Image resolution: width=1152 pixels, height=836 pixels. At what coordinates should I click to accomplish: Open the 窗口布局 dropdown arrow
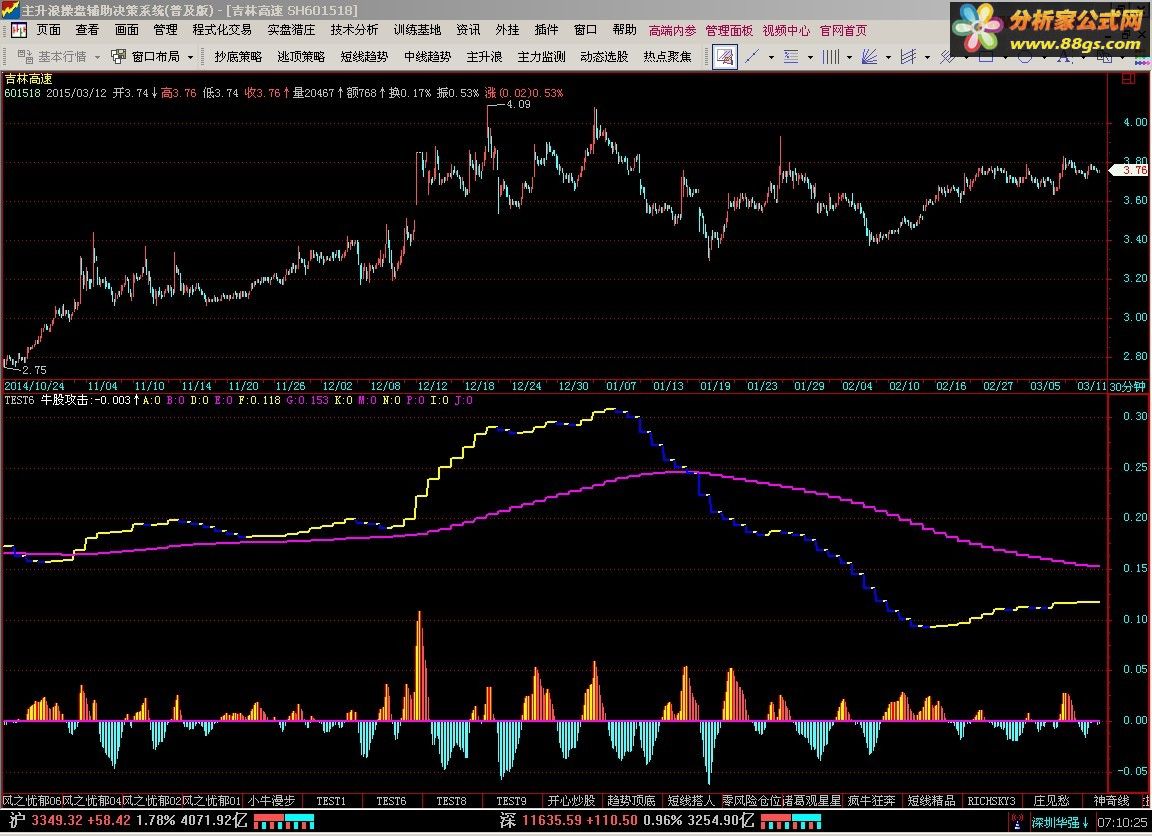click(x=190, y=57)
